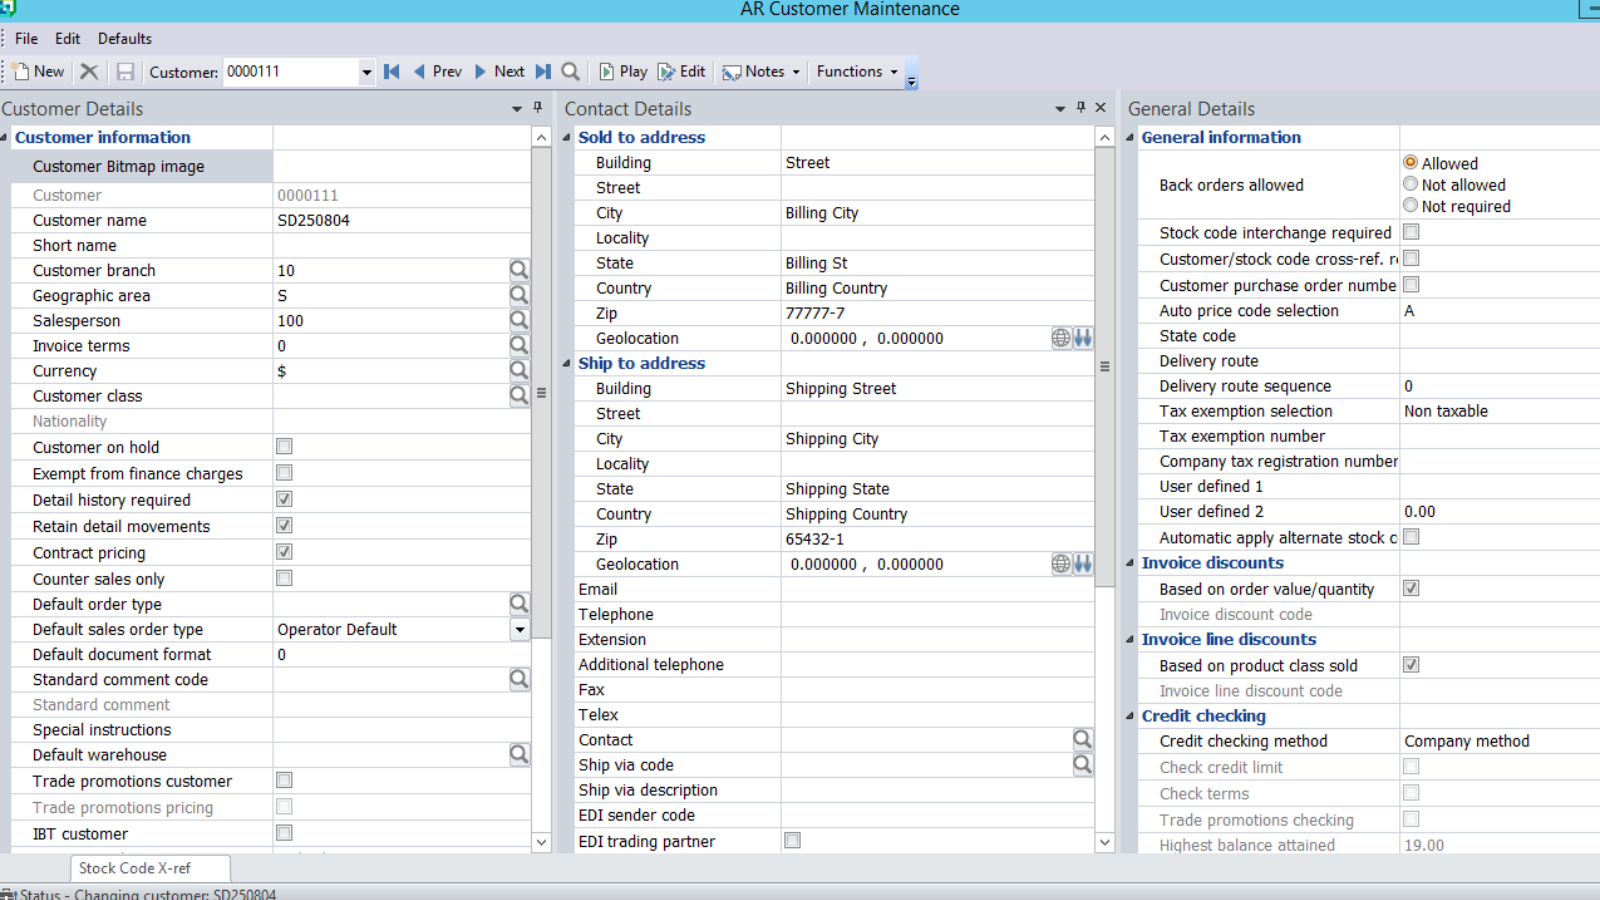Collapse the Ship to address section
The width and height of the screenshot is (1600, 900).
(x=567, y=364)
